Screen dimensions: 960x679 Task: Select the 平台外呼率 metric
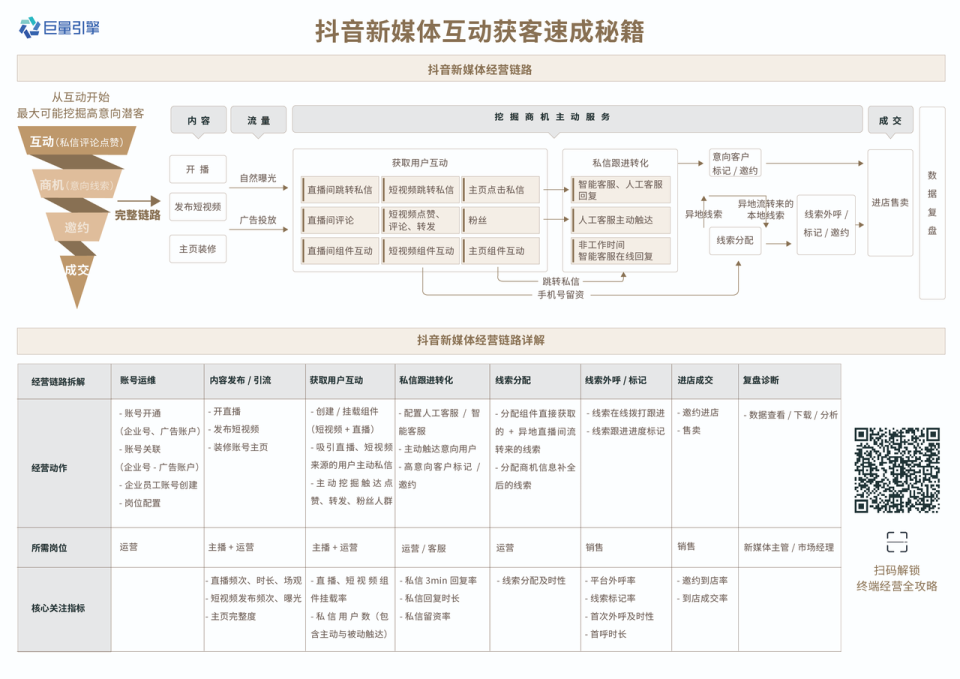(x=610, y=580)
